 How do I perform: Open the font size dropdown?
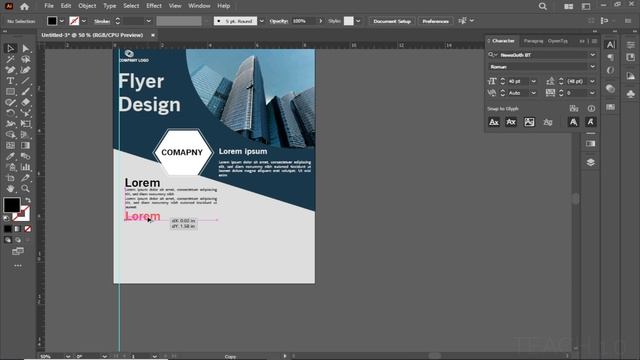pos(533,81)
